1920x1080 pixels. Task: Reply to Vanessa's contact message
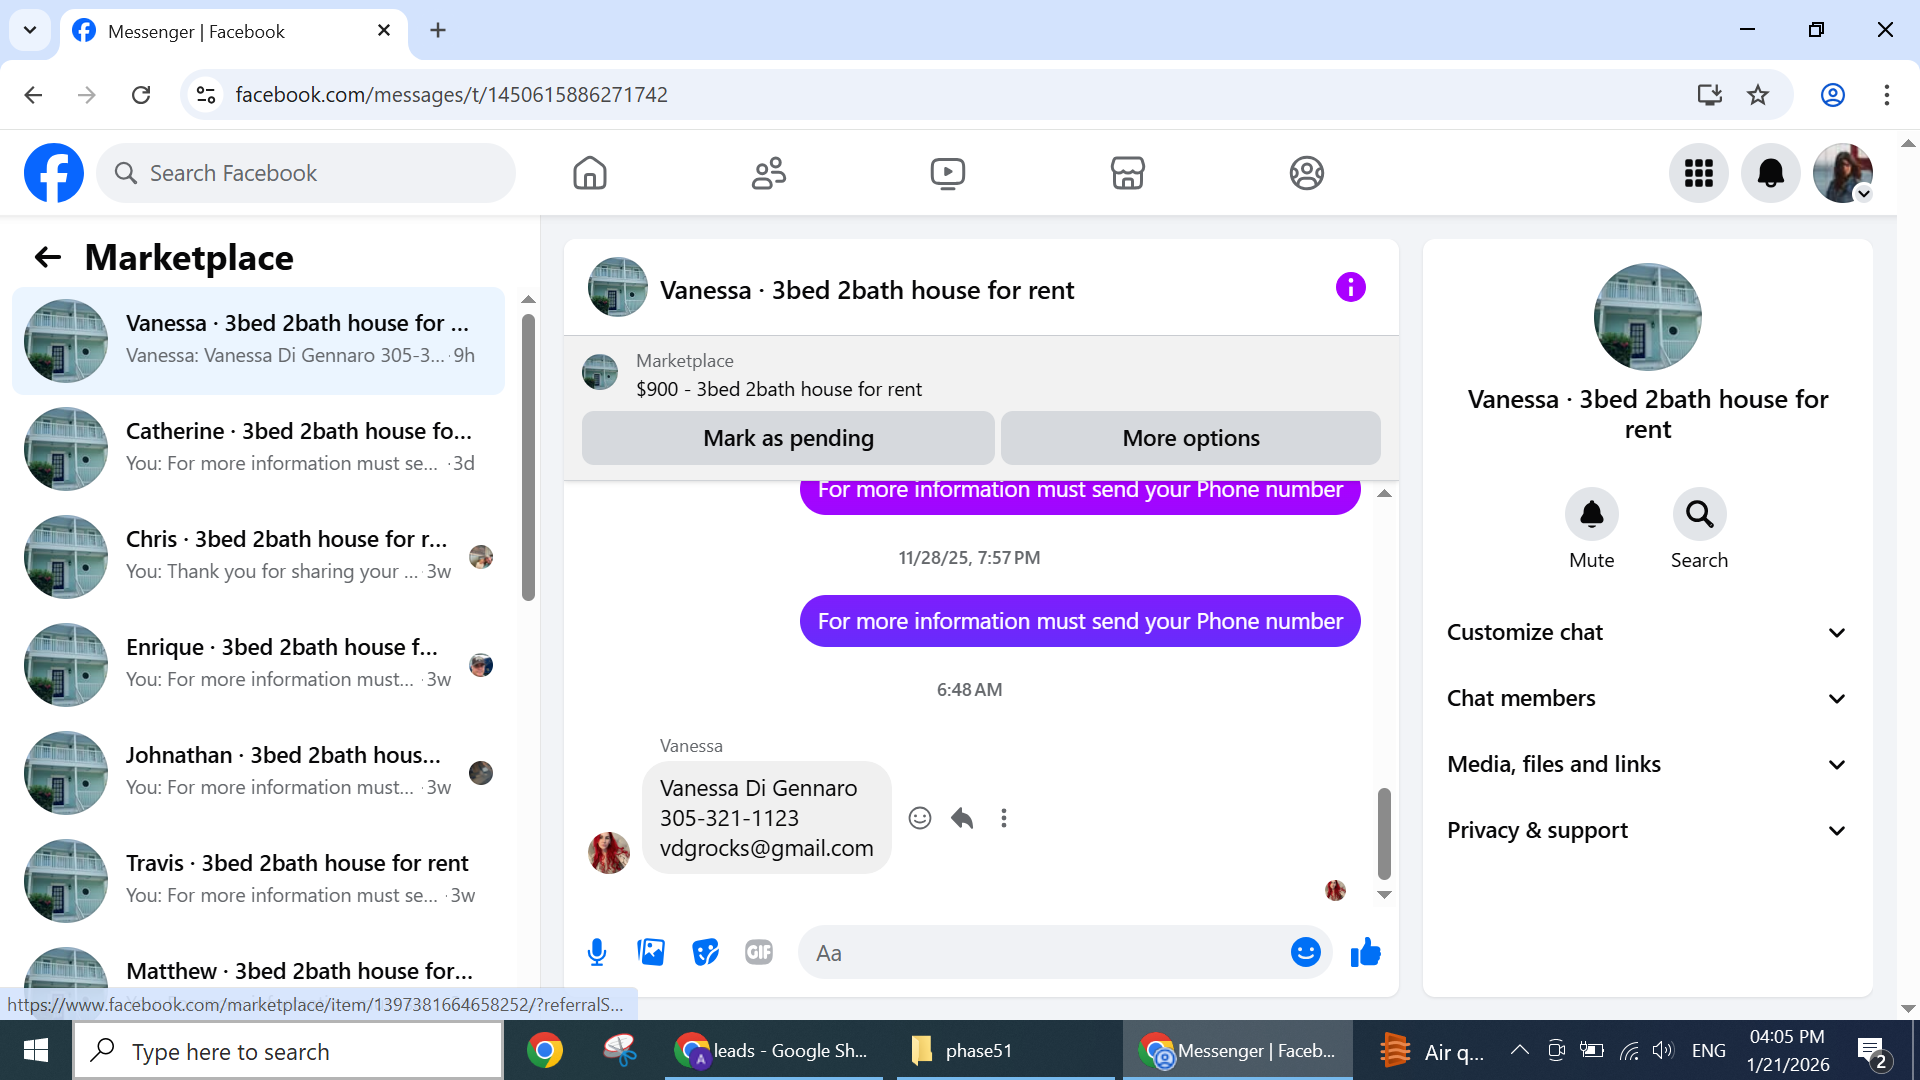[x=962, y=818]
